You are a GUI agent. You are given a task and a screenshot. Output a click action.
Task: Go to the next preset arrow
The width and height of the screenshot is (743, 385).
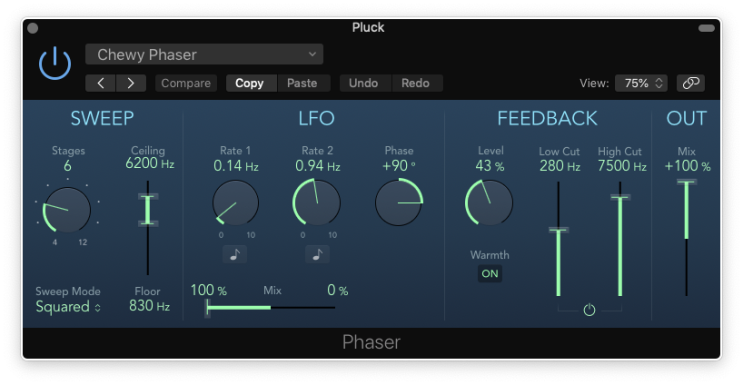click(131, 83)
